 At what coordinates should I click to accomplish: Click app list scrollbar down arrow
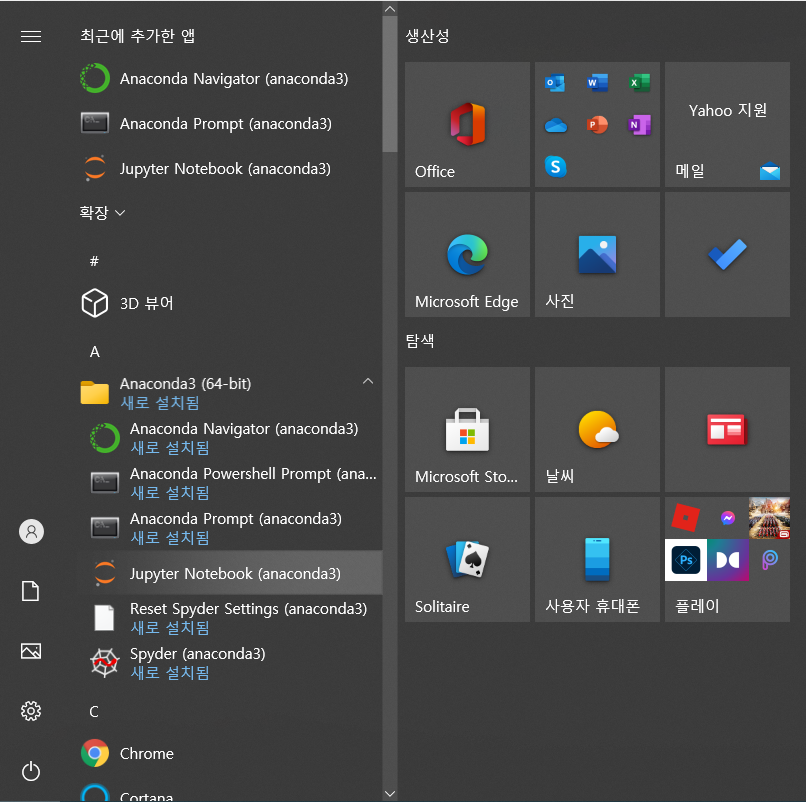tap(390, 794)
